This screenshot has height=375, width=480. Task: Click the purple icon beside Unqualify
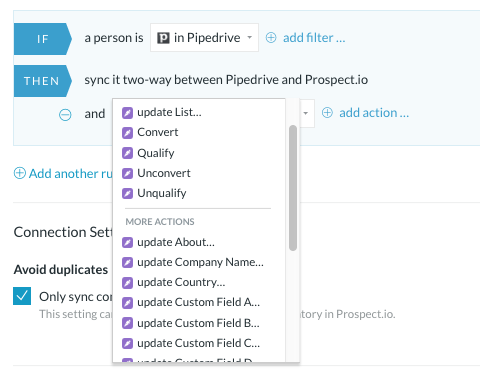pyautogui.click(x=127, y=193)
